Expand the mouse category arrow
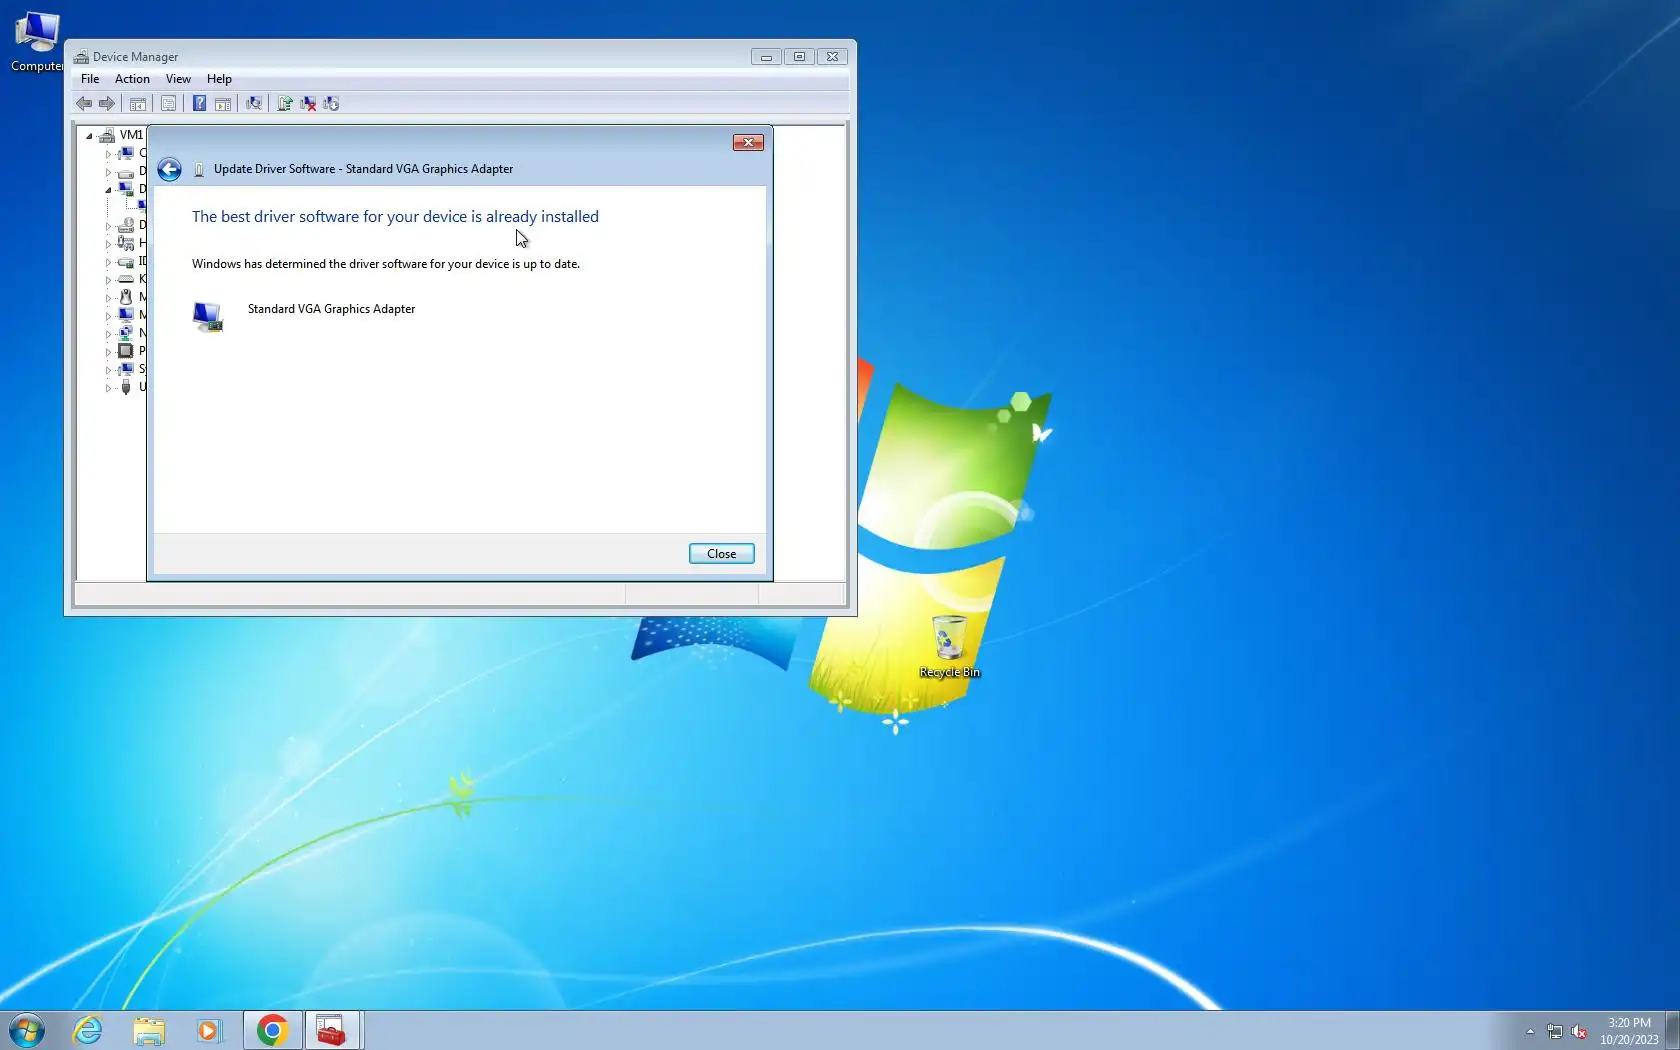The image size is (1680, 1050). 108,297
